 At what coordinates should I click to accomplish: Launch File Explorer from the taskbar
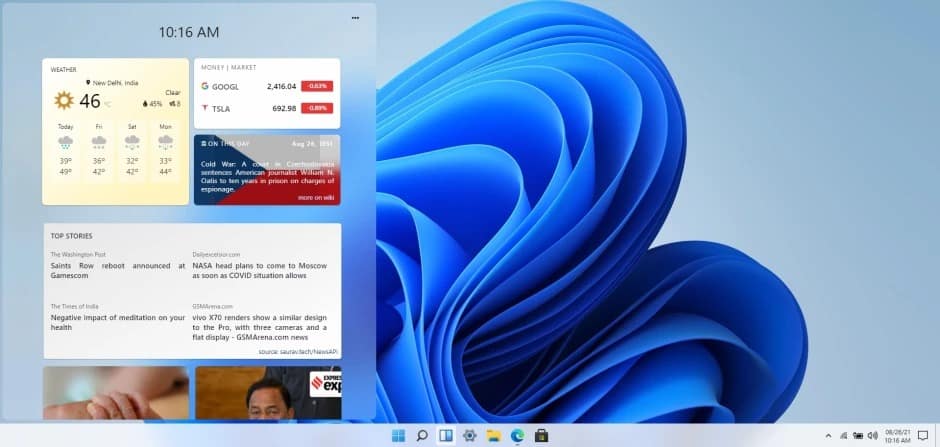pyautogui.click(x=493, y=435)
